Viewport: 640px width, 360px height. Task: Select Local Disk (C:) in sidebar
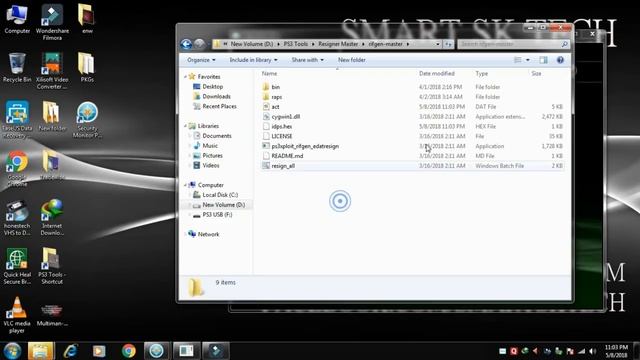coord(220,195)
